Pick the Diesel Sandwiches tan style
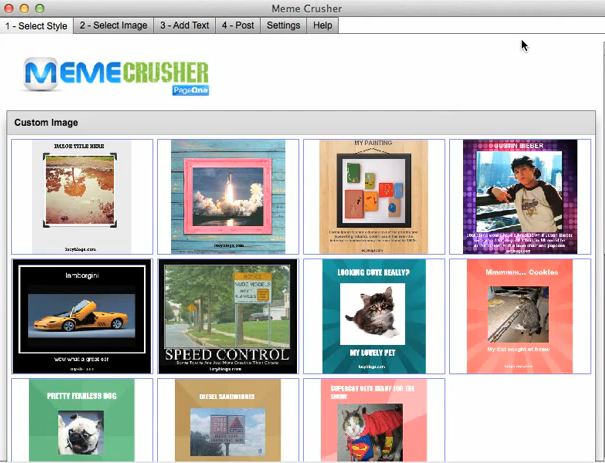 [228, 420]
